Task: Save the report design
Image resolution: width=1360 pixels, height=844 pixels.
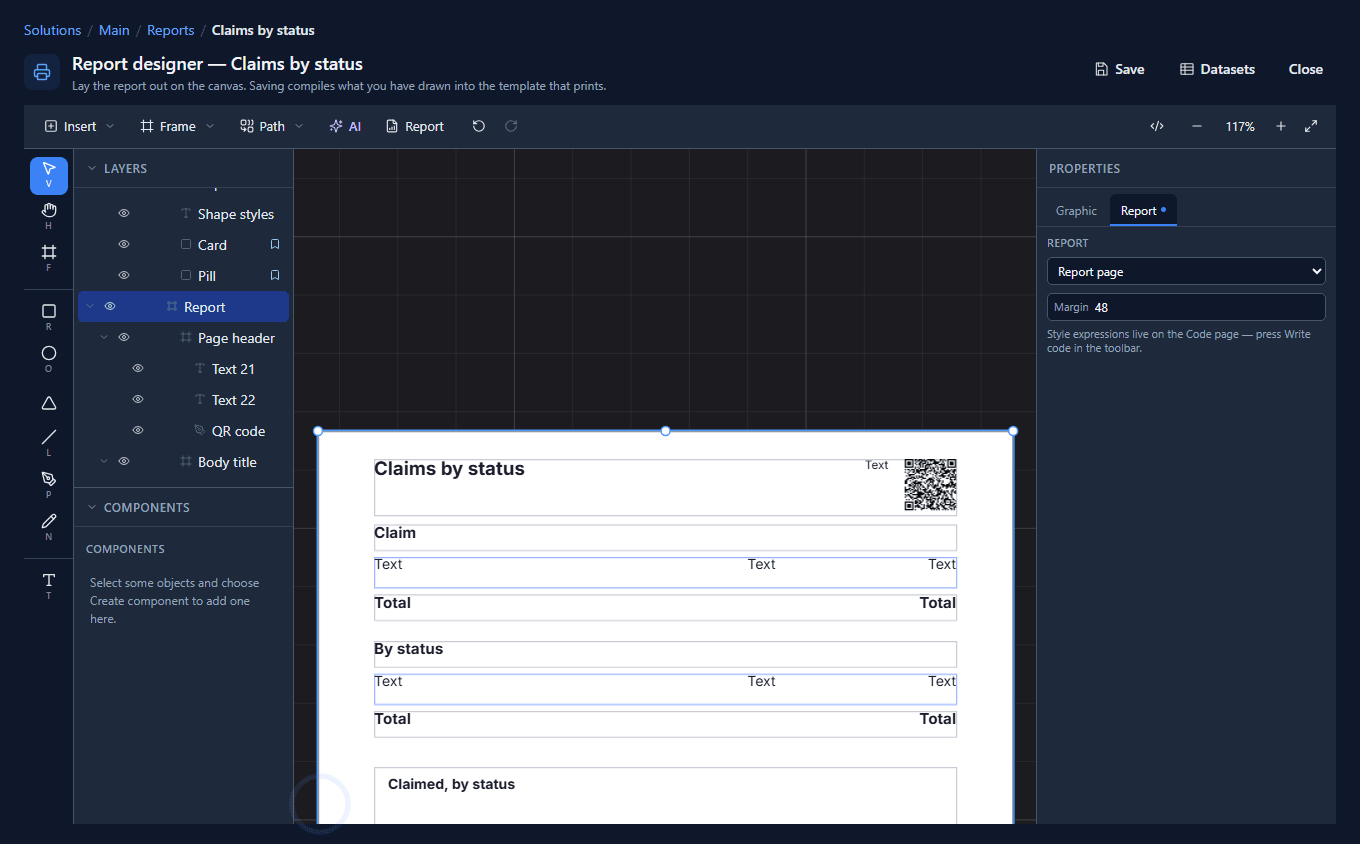Action: pos(1120,69)
